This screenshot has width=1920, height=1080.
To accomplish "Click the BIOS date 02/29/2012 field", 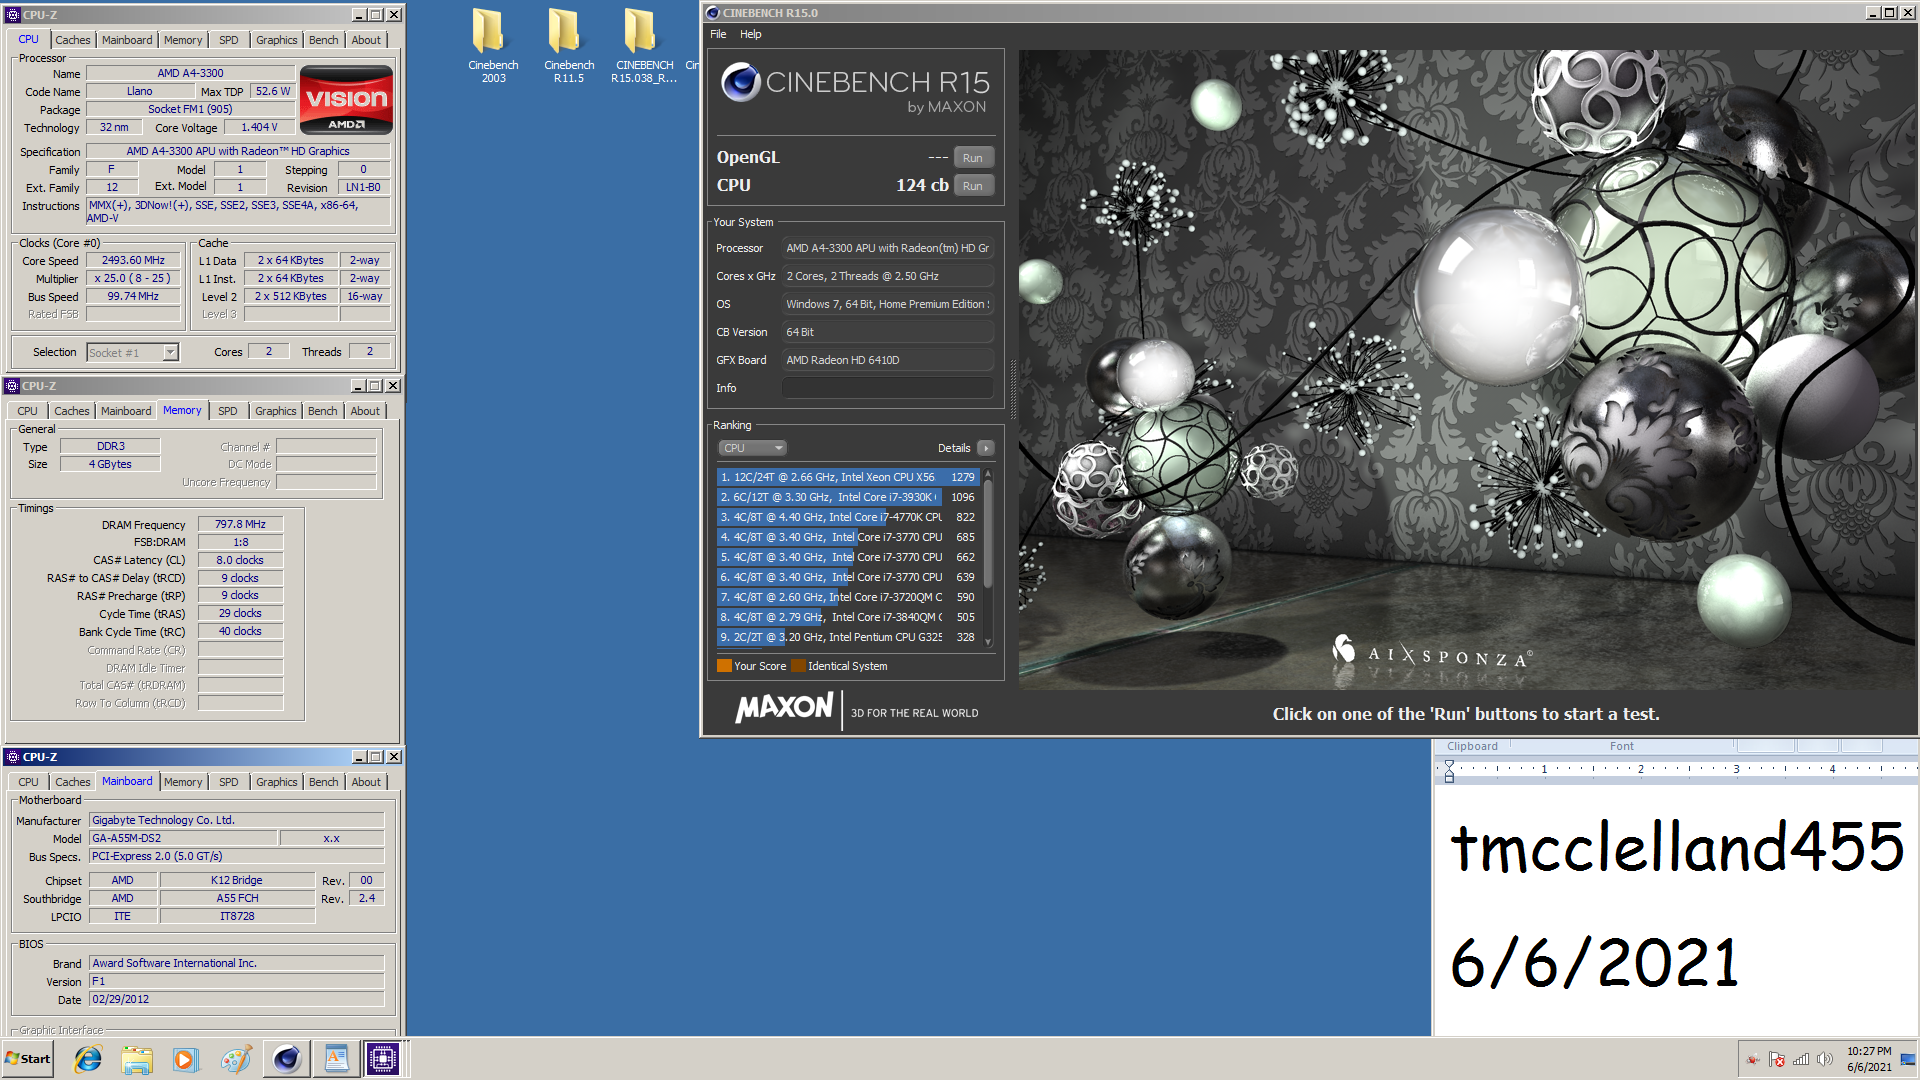I will click(236, 999).
